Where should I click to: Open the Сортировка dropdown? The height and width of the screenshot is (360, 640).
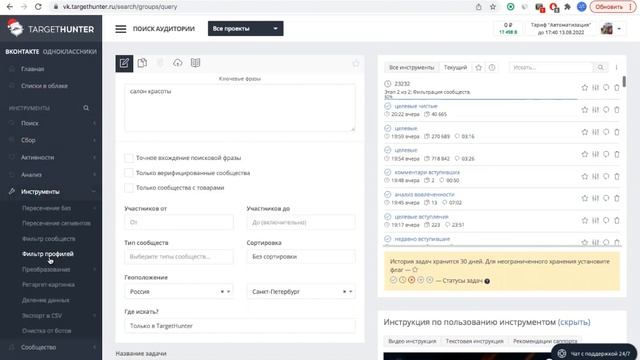click(x=301, y=257)
